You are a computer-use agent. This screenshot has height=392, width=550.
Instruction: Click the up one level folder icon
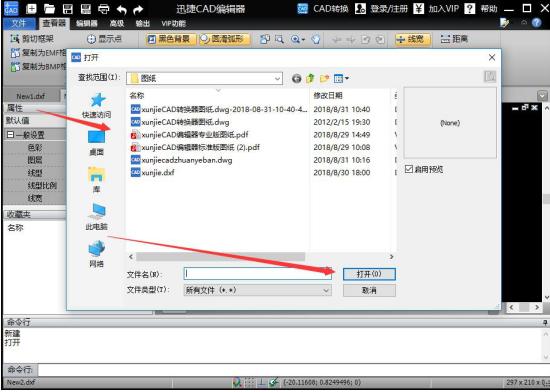tap(310, 78)
